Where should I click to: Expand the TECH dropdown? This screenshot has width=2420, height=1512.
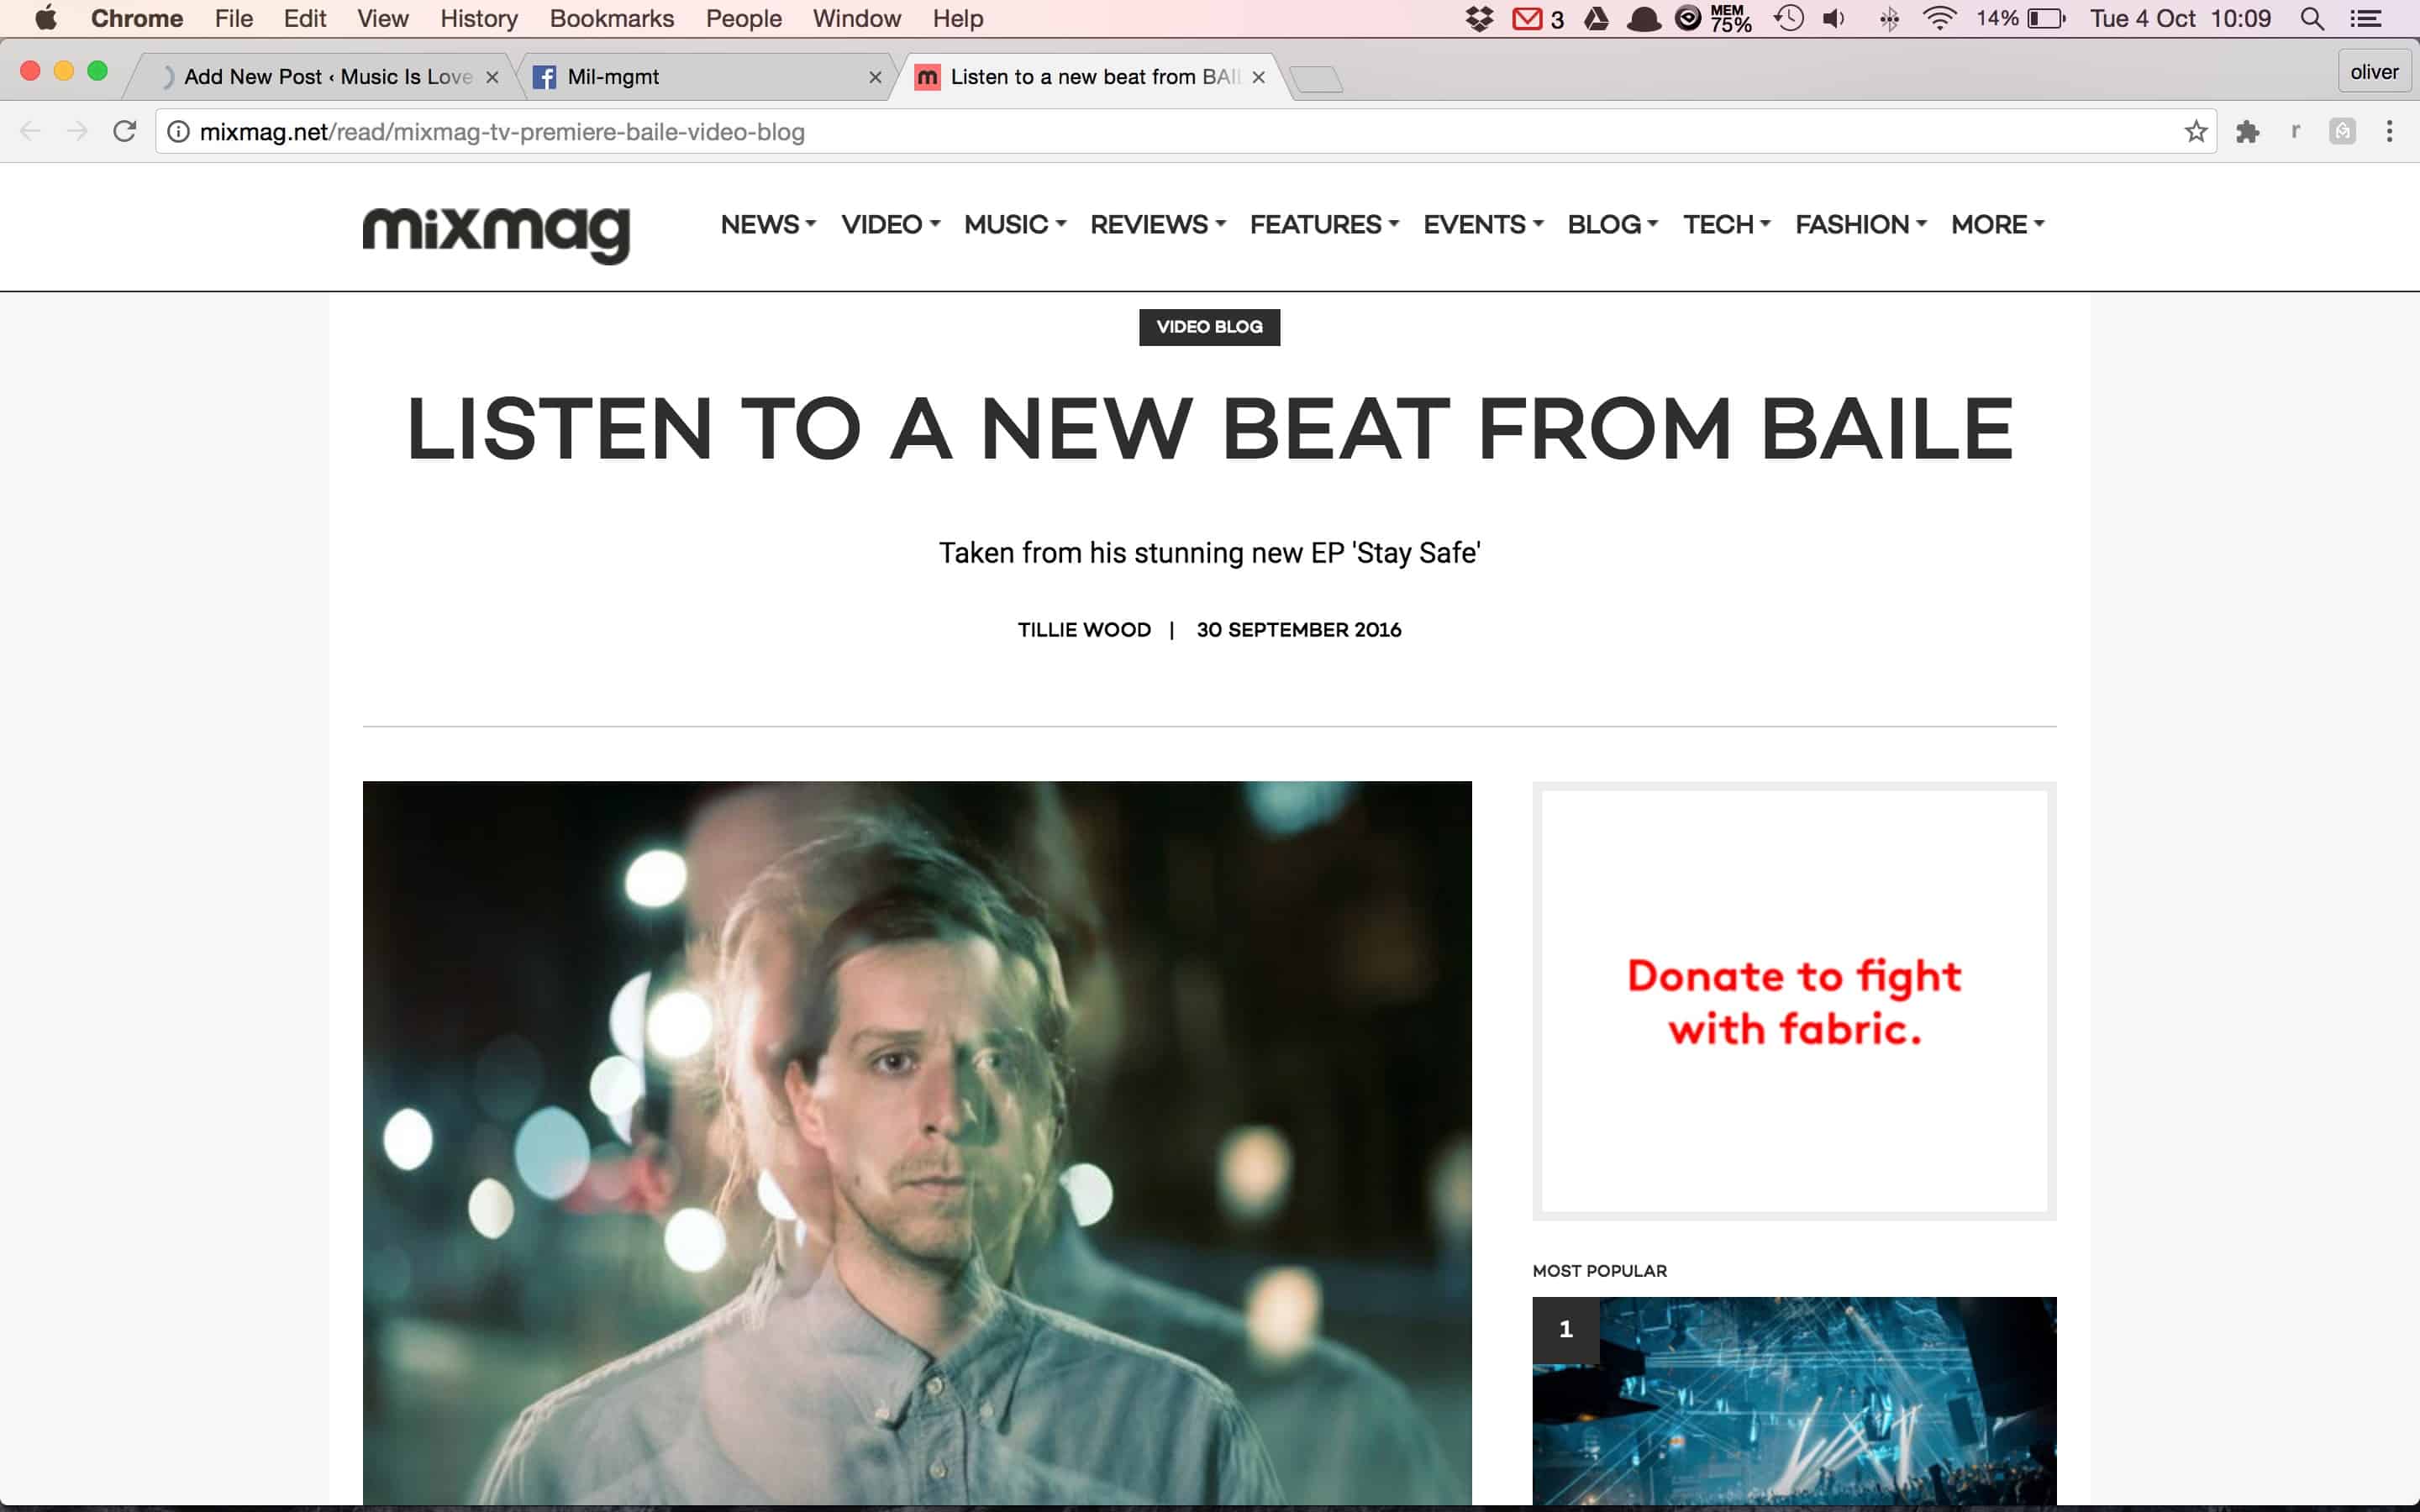(1726, 224)
